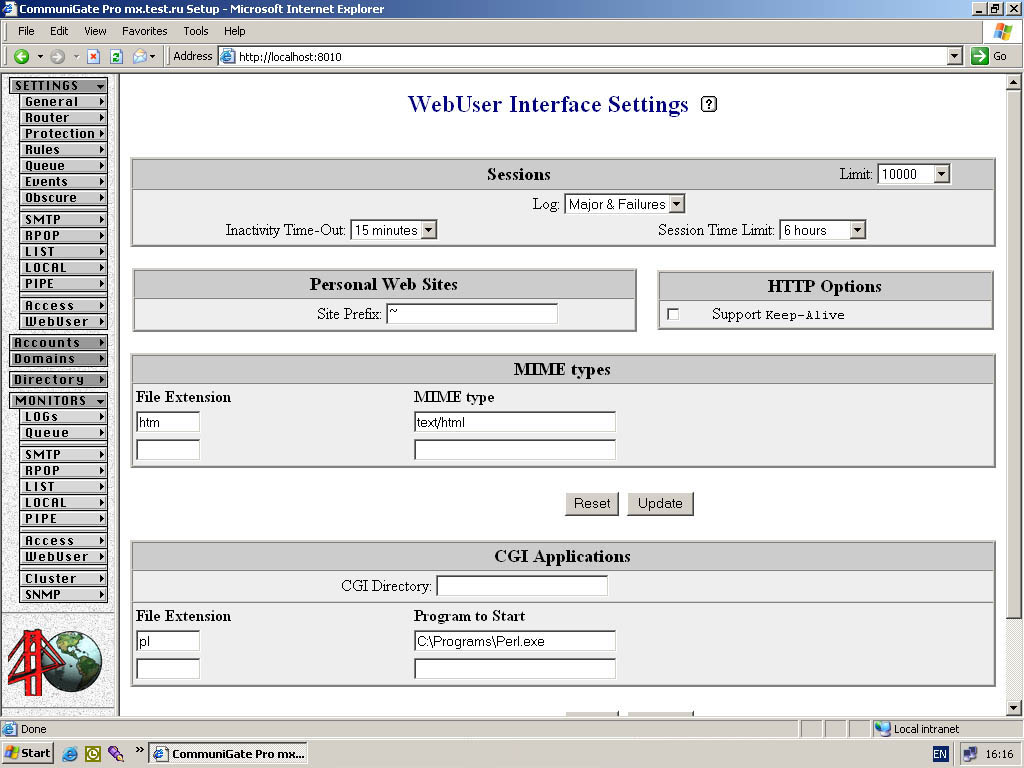Open Protection settings in sidebar
Screen dimensions: 1024x768
[x=64, y=134]
